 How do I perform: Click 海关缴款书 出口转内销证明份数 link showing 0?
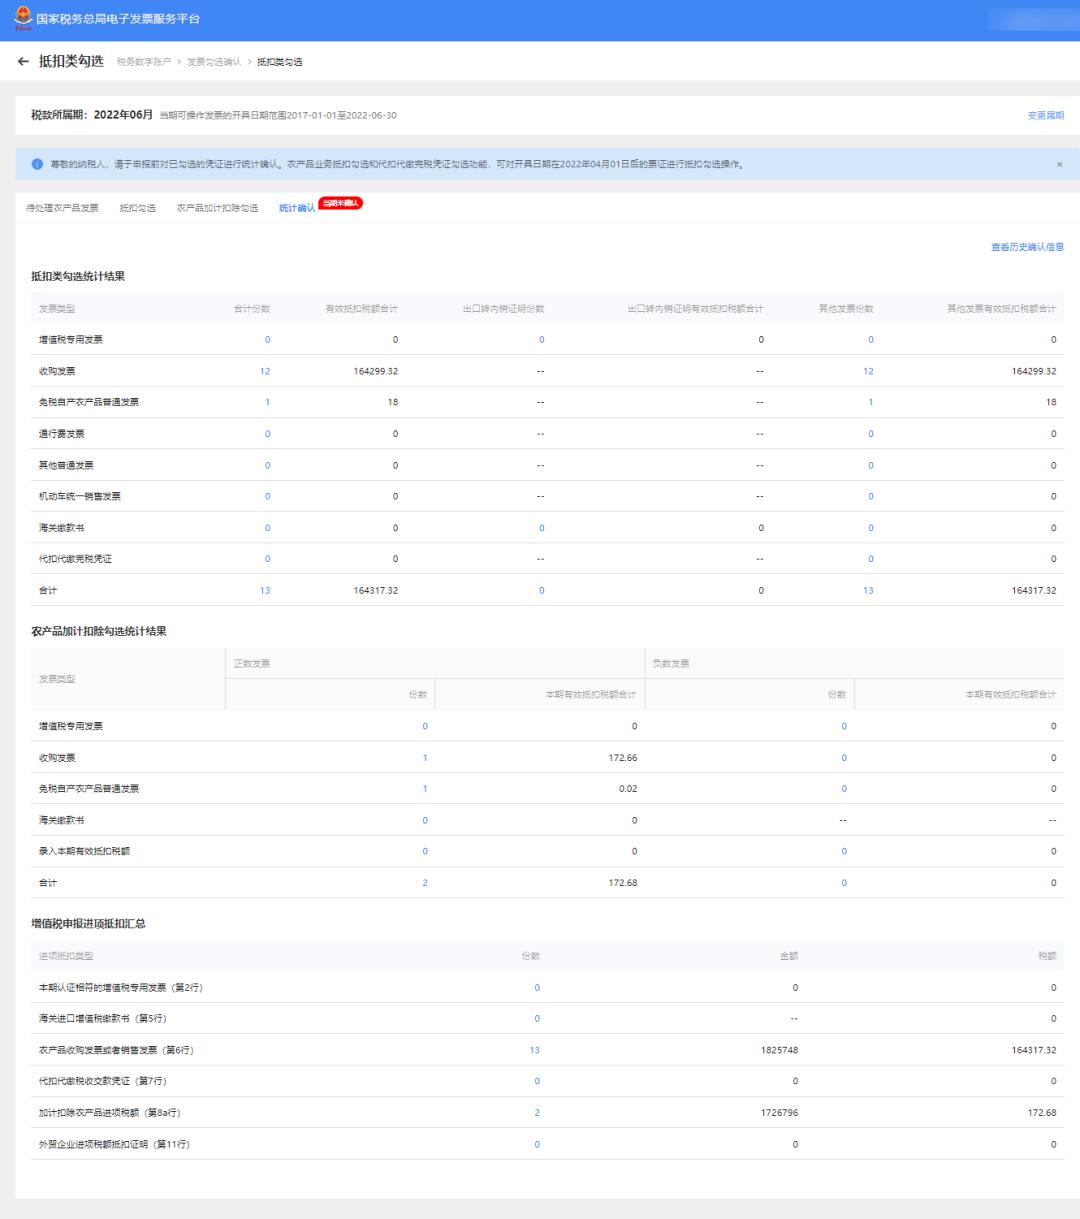(542, 528)
